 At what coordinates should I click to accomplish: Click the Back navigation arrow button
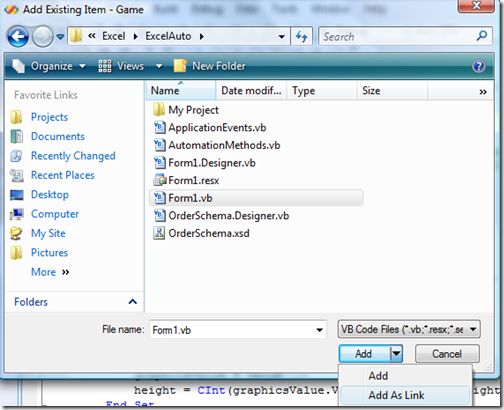click(18, 36)
